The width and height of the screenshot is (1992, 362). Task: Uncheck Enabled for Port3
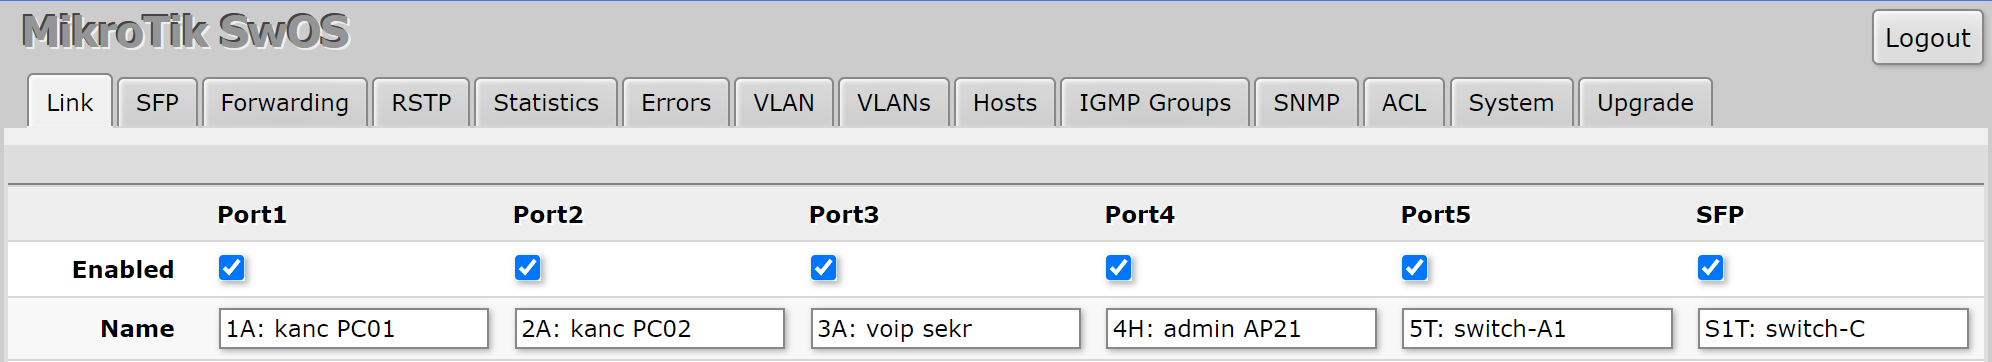pyautogui.click(x=823, y=268)
